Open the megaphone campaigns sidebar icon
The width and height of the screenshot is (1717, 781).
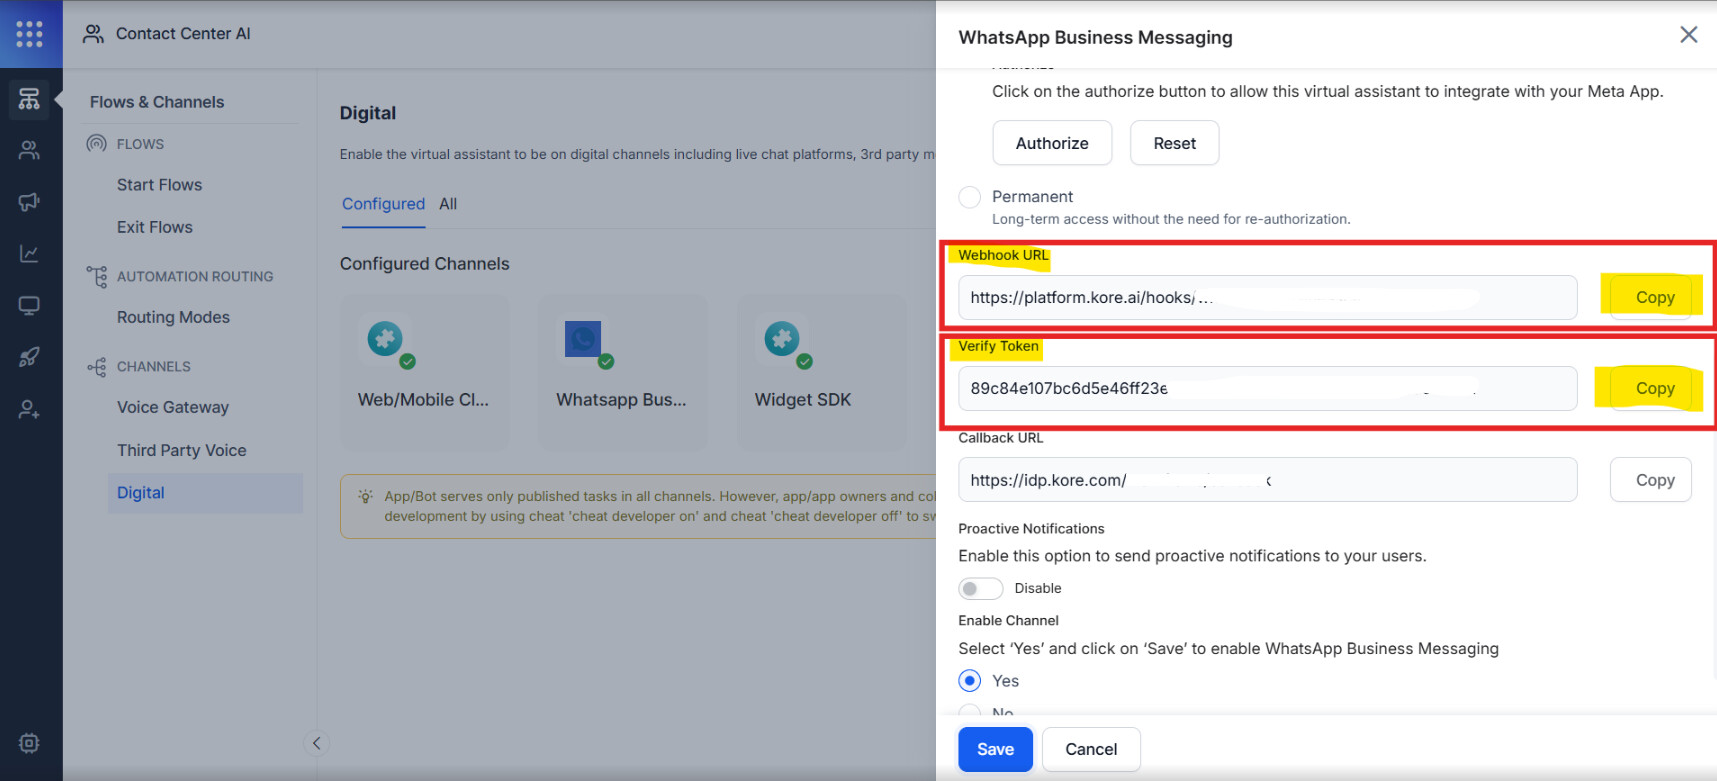click(x=29, y=202)
